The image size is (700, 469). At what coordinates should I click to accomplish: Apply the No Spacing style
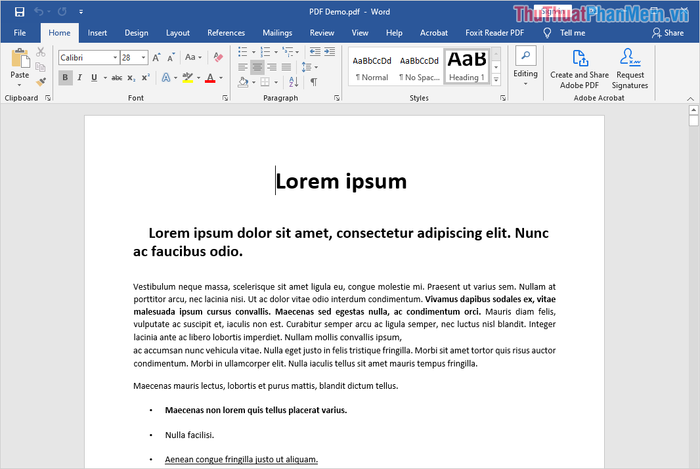[x=419, y=67]
